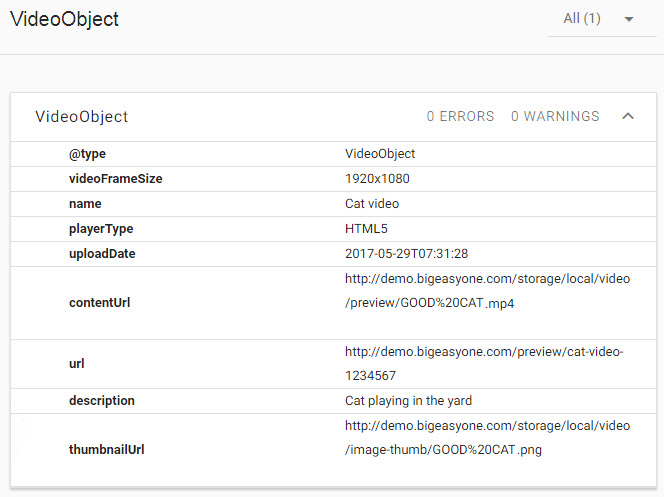664x497 pixels.
Task: Click the Cat playing in the yard description
Action: (408, 401)
